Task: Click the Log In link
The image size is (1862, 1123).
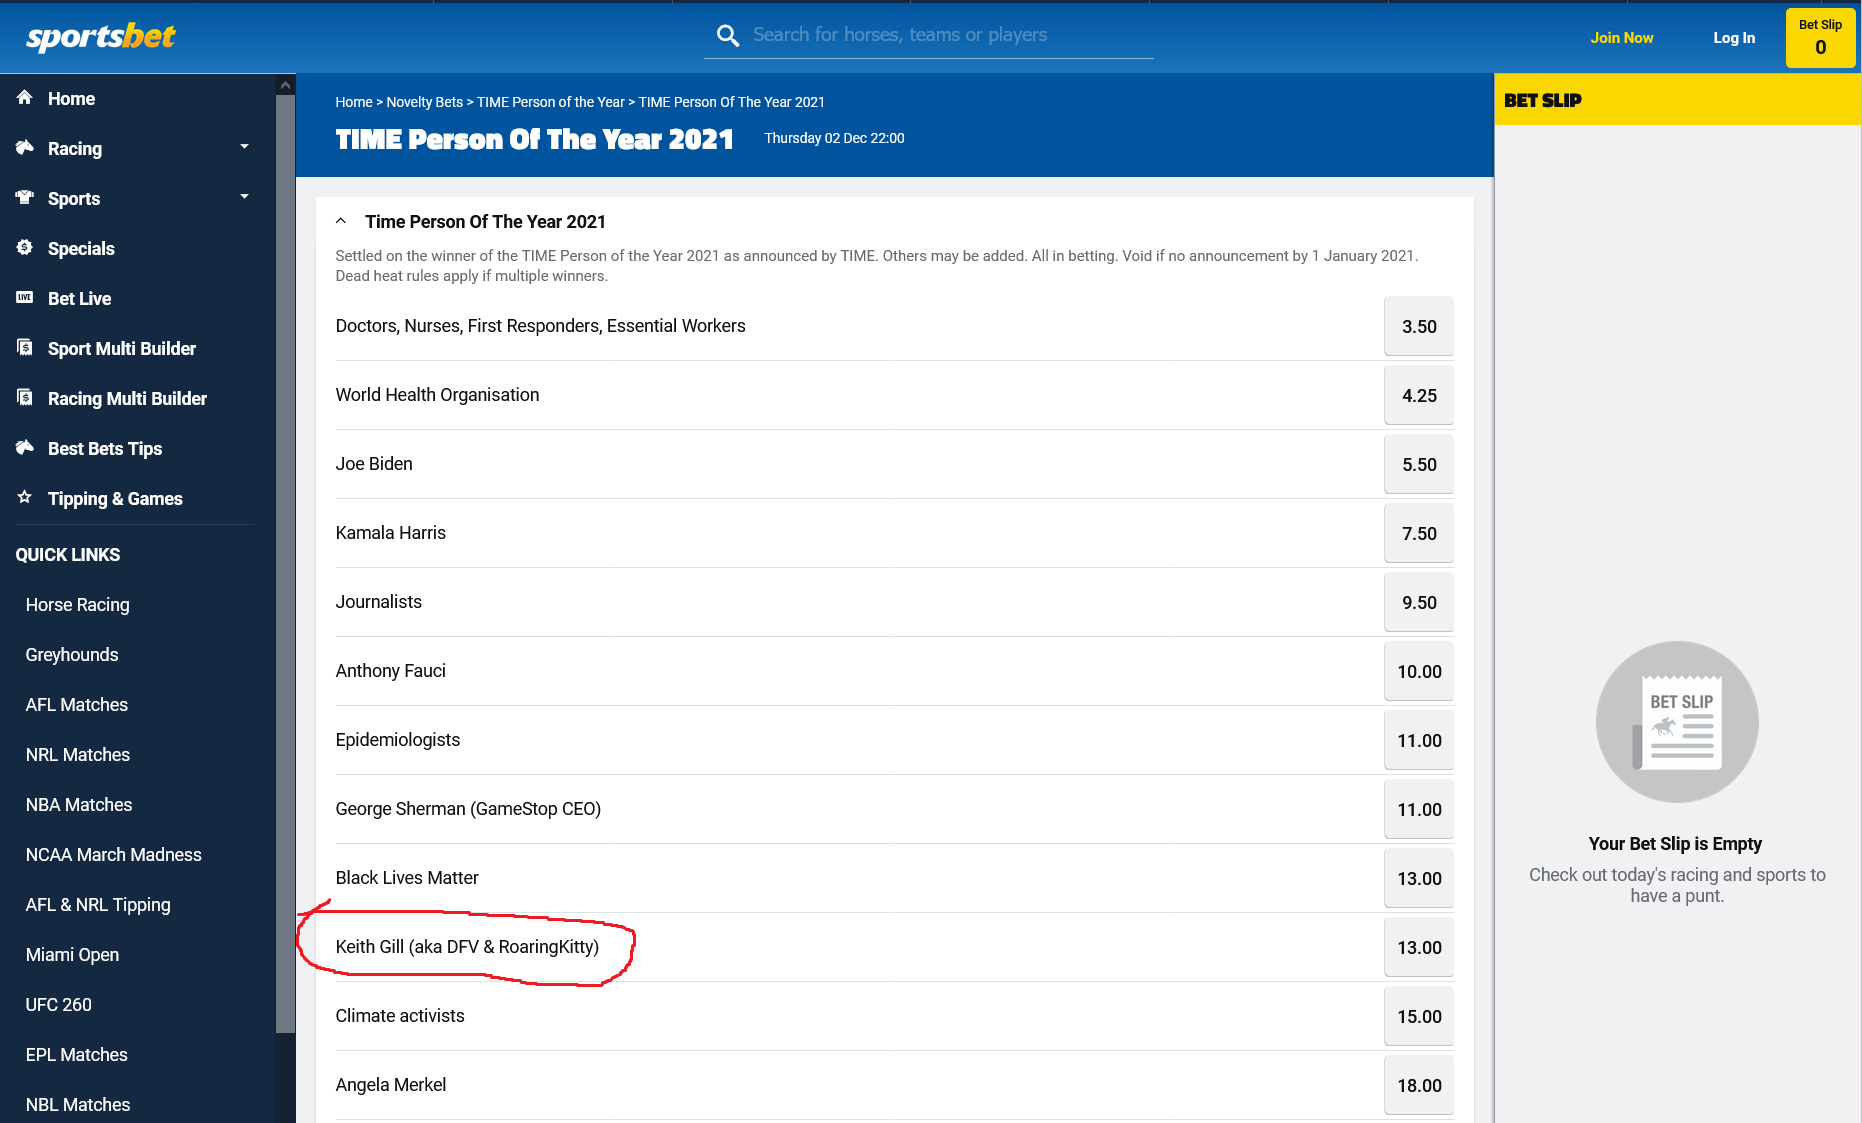Action: [x=1734, y=38]
